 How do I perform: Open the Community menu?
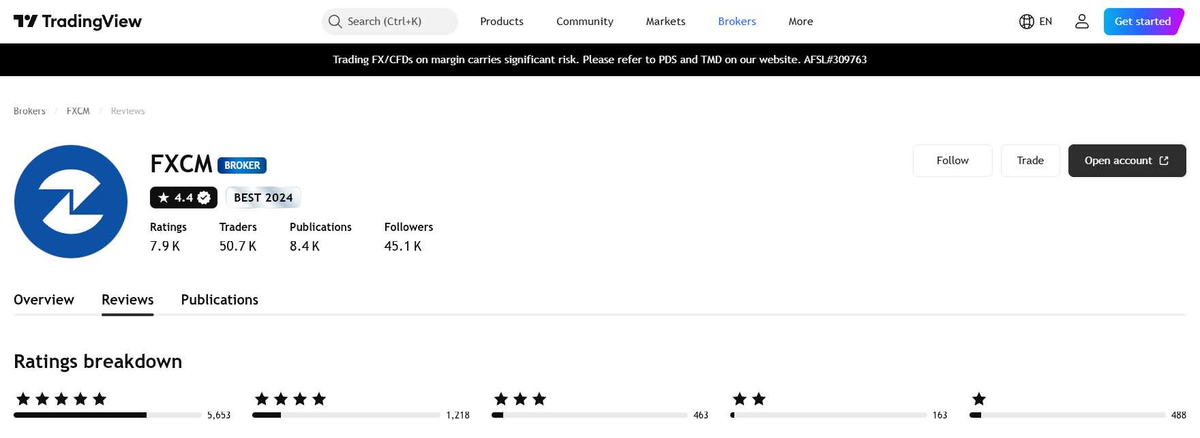click(585, 21)
